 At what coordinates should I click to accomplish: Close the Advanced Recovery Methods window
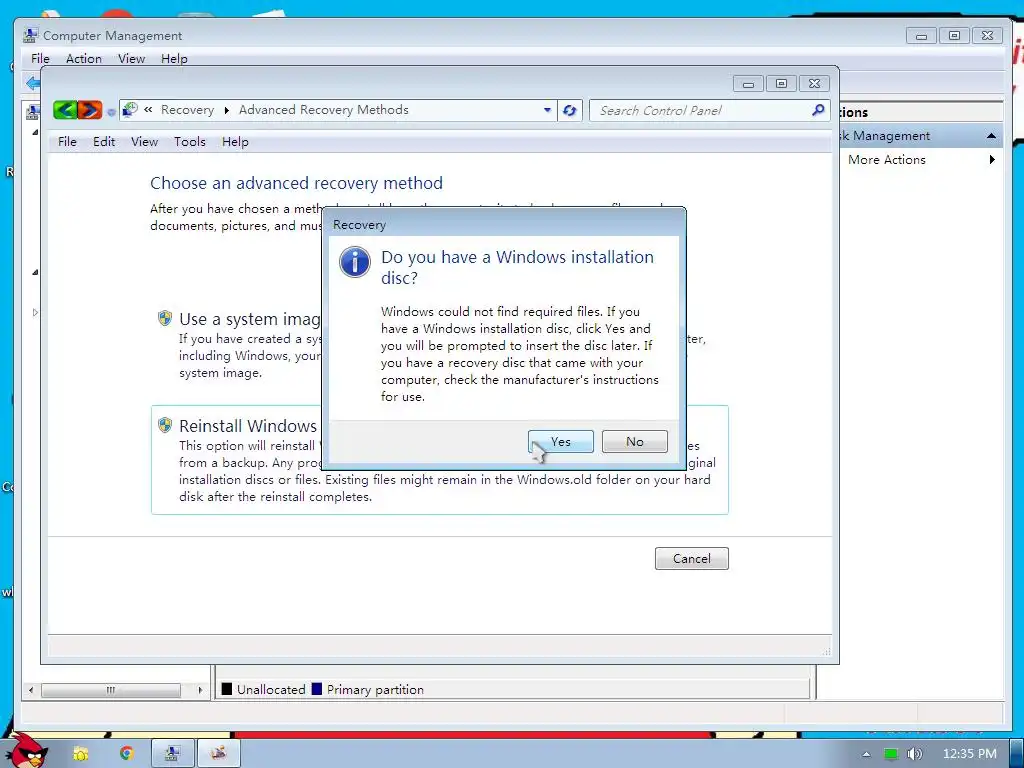(x=814, y=84)
